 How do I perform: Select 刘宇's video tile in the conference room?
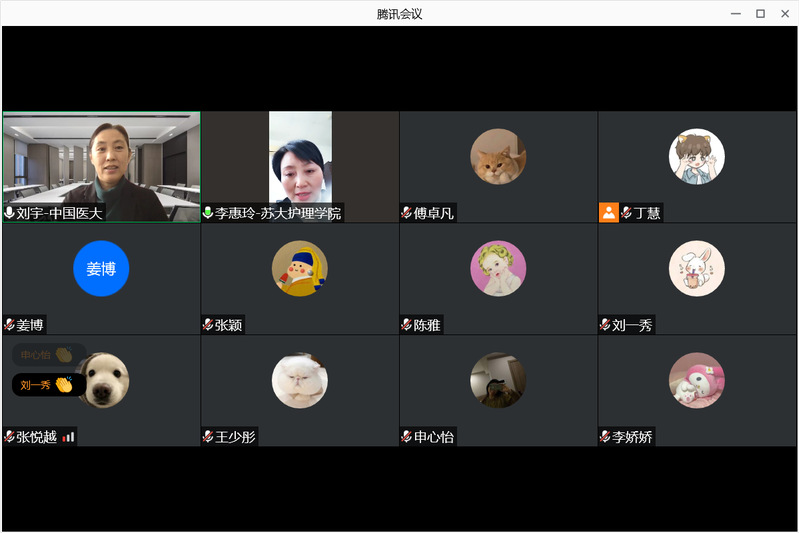click(x=101, y=160)
